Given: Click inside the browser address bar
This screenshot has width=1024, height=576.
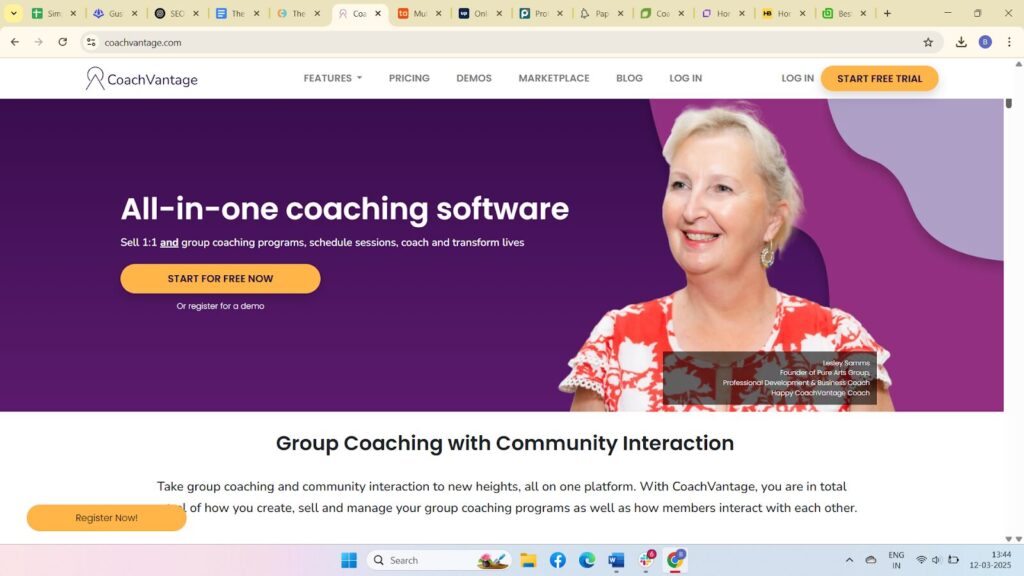Looking at the screenshot, I should click(x=300, y=42).
